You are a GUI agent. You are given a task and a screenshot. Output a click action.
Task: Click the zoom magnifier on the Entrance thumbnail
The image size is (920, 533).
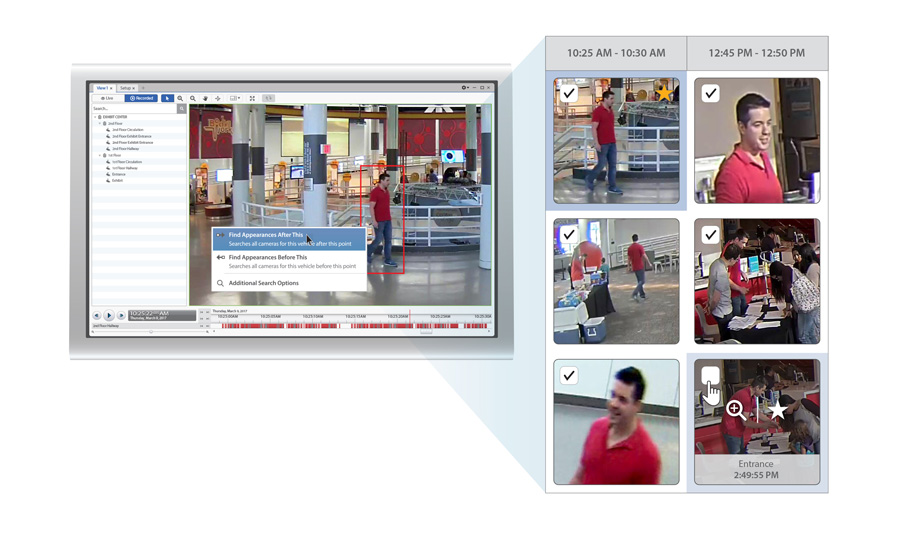coord(735,409)
